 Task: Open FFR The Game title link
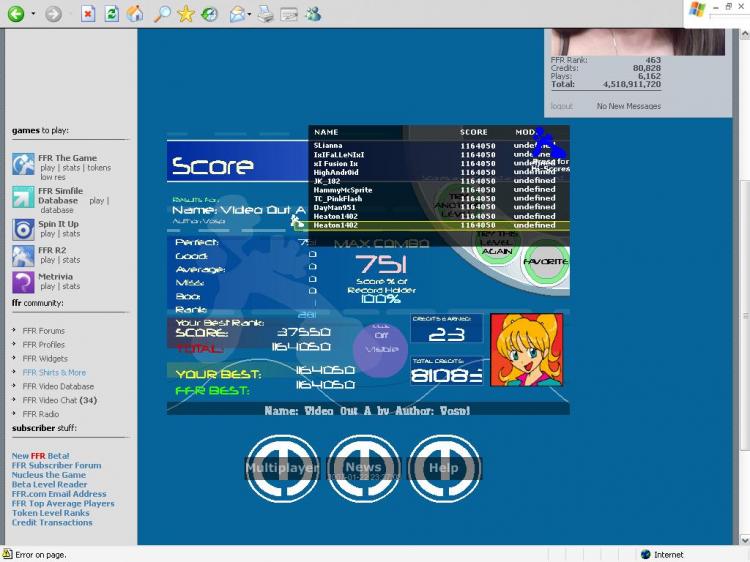(67, 158)
